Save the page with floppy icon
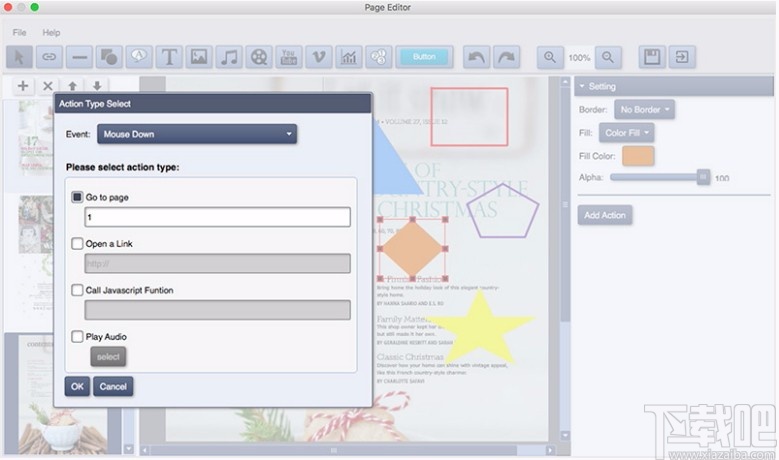 [x=652, y=57]
